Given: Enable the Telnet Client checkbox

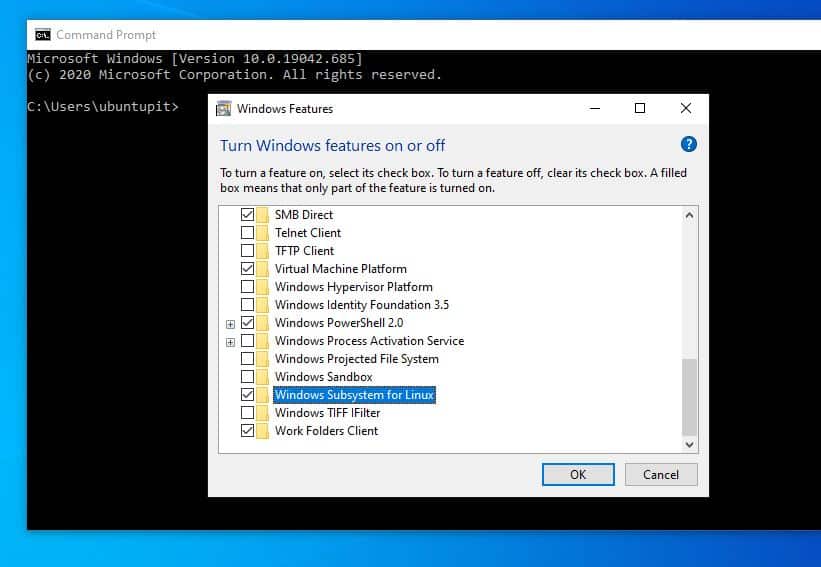Looking at the screenshot, I should 247,233.
